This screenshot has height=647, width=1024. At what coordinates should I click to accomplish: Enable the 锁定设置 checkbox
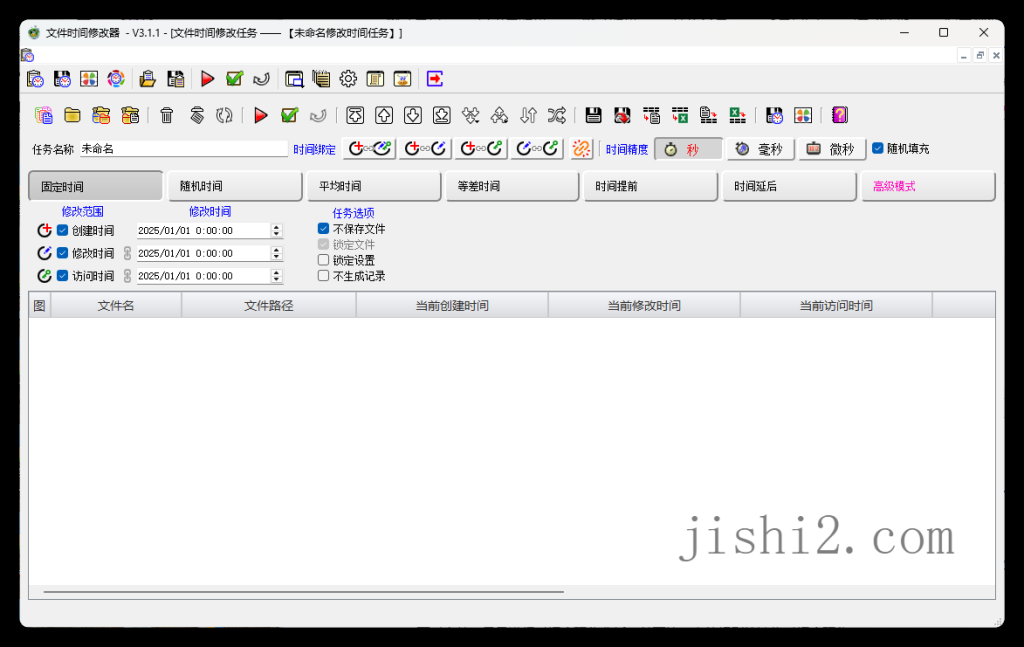(x=323, y=260)
